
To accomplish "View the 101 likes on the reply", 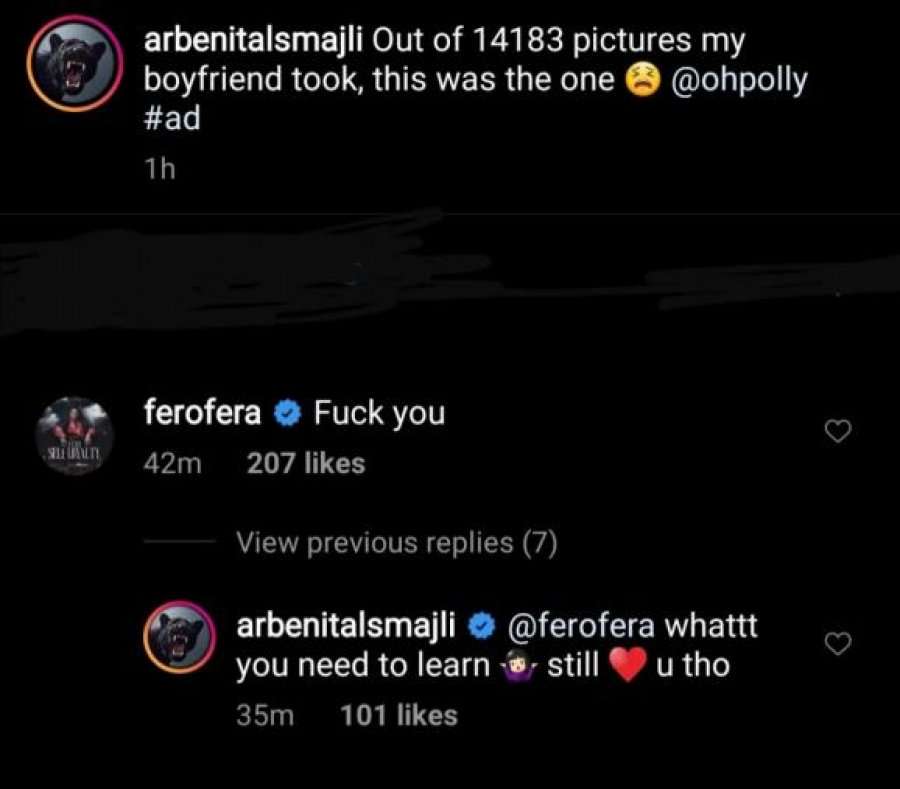I will click(x=399, y=716).
